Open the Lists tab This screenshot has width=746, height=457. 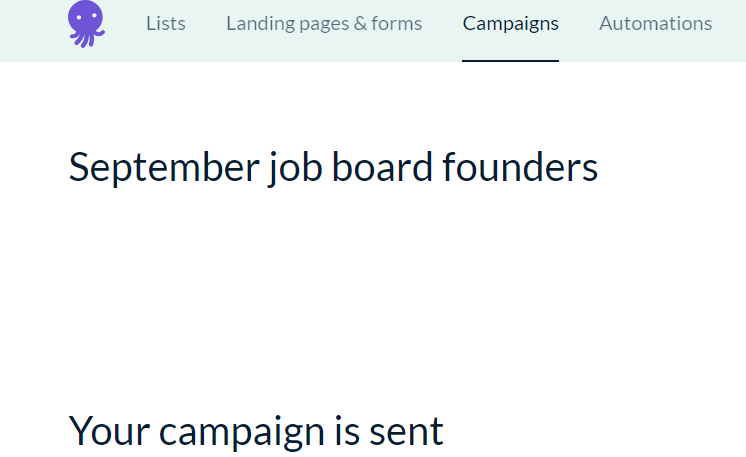click(165, 23)
